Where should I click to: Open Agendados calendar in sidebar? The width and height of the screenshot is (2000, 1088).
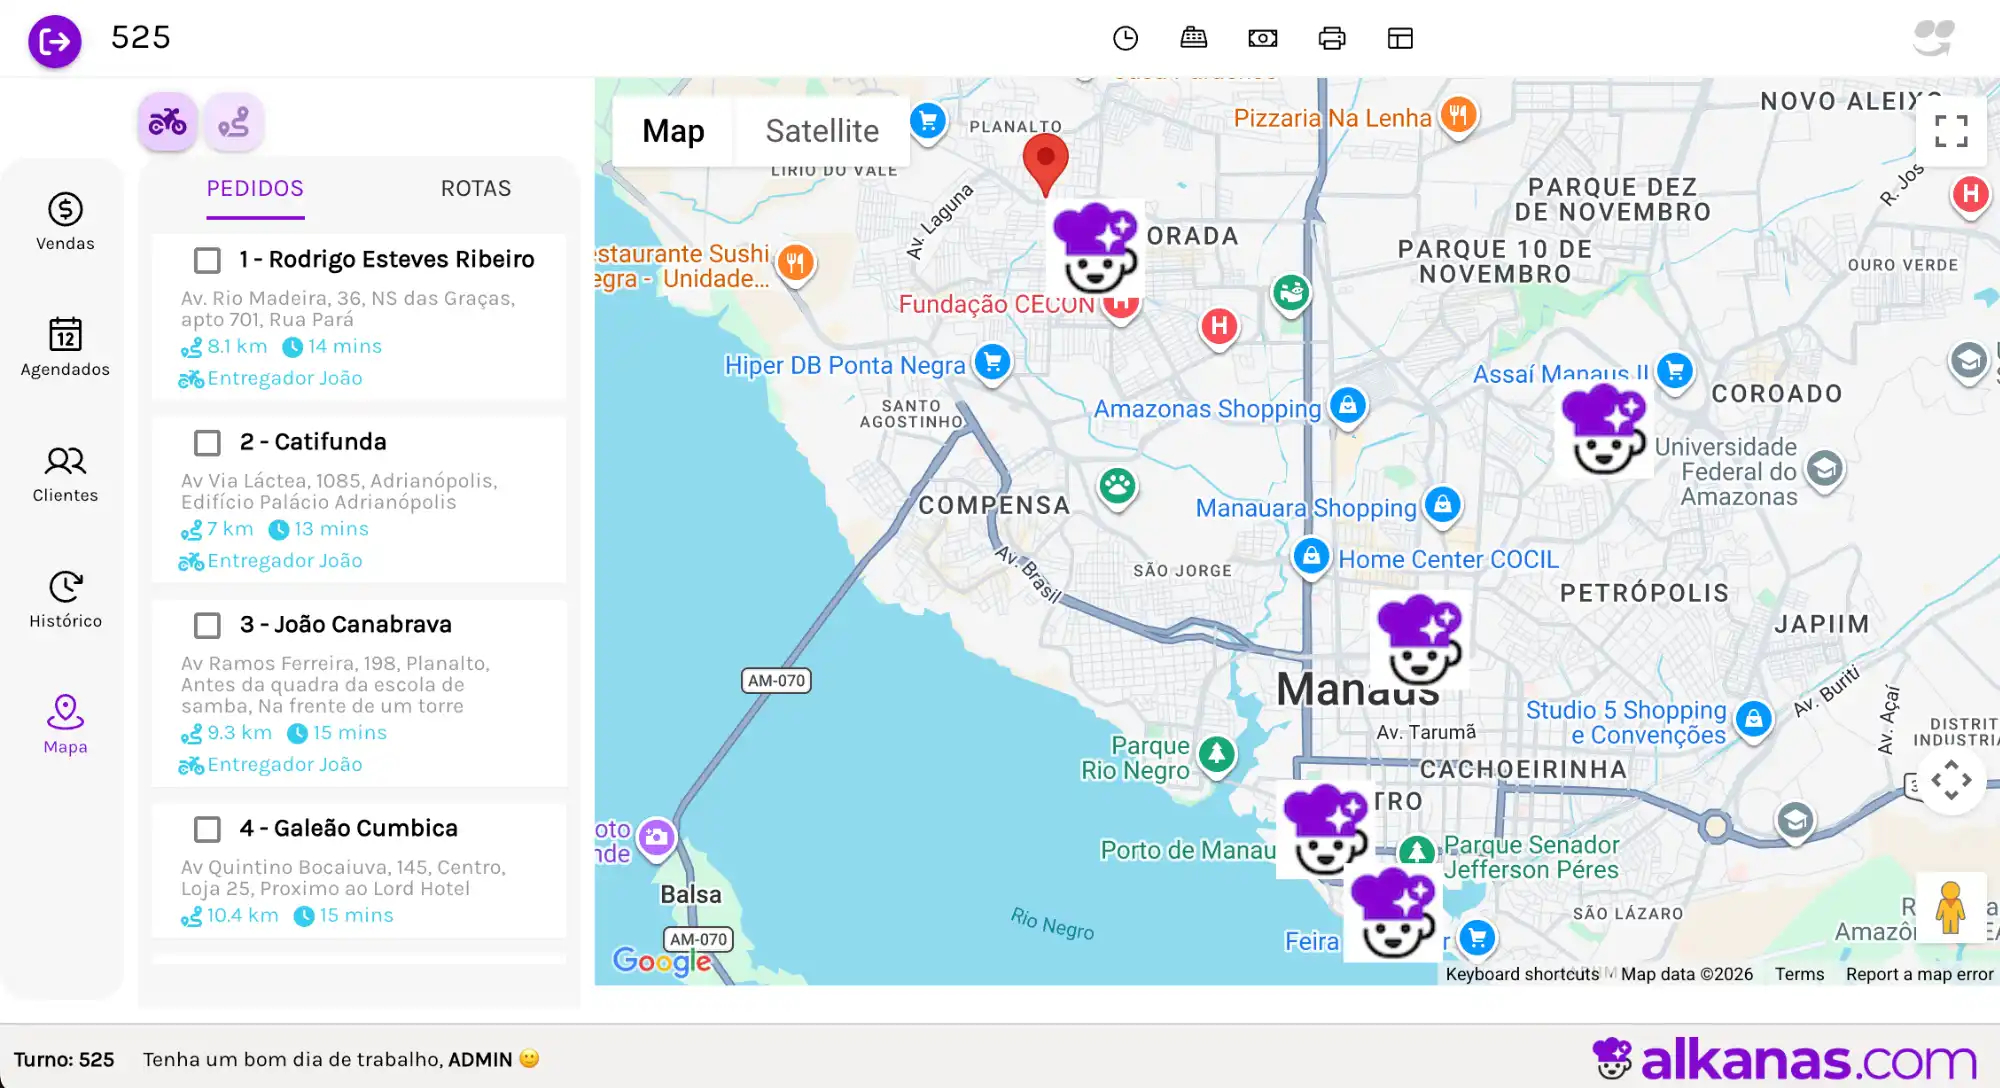[65, 346]
